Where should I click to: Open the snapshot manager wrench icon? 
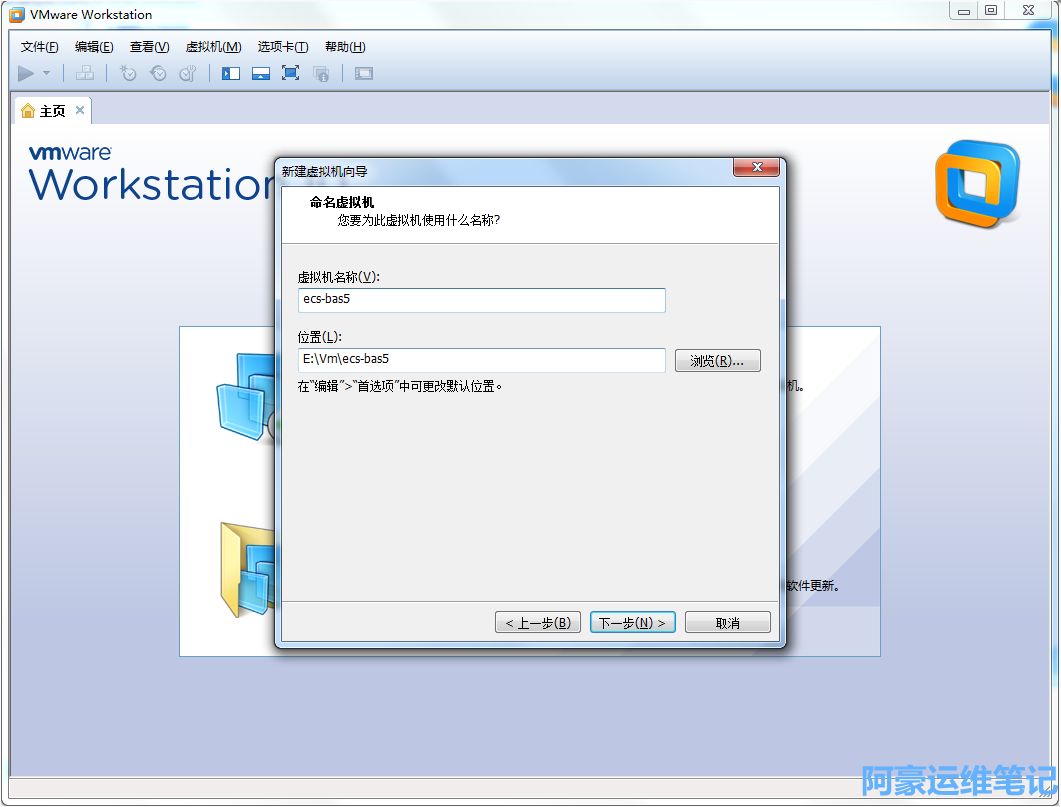tap(188, 73)
